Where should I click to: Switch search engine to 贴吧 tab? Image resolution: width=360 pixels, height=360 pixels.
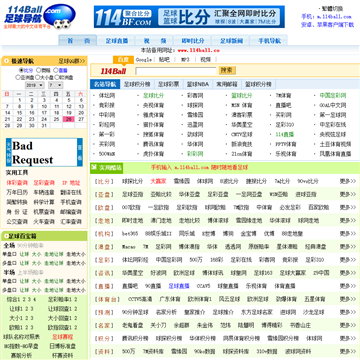[x=164, y=60]
